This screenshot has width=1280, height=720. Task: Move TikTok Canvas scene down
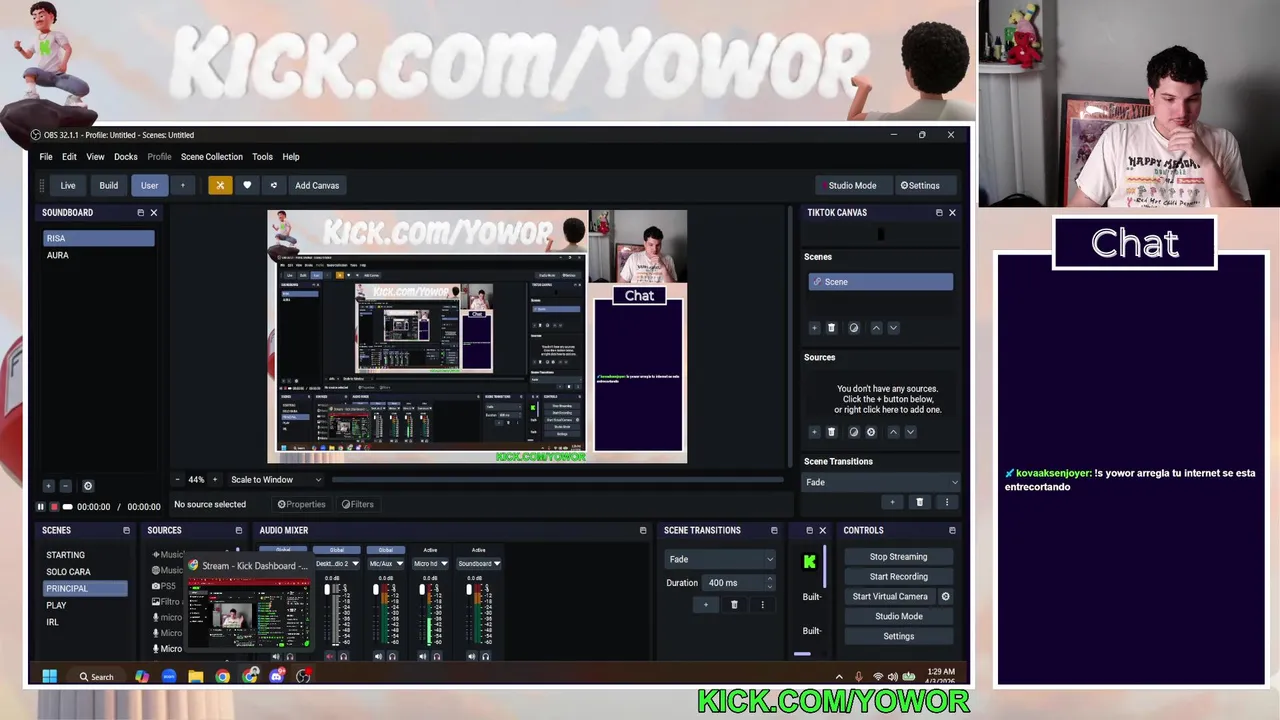pyautogui.click(x=893, y=328)
